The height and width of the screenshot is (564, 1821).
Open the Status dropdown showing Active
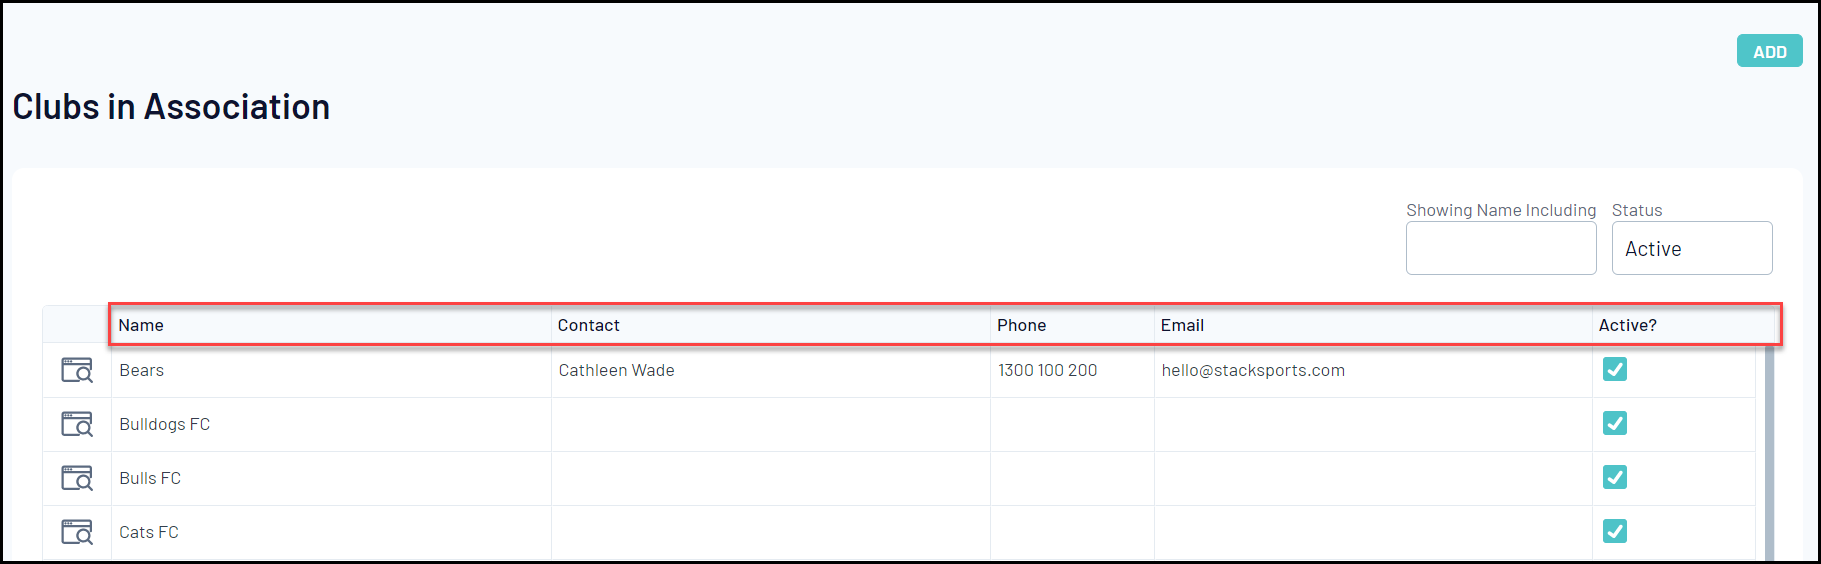(1692, 248)
